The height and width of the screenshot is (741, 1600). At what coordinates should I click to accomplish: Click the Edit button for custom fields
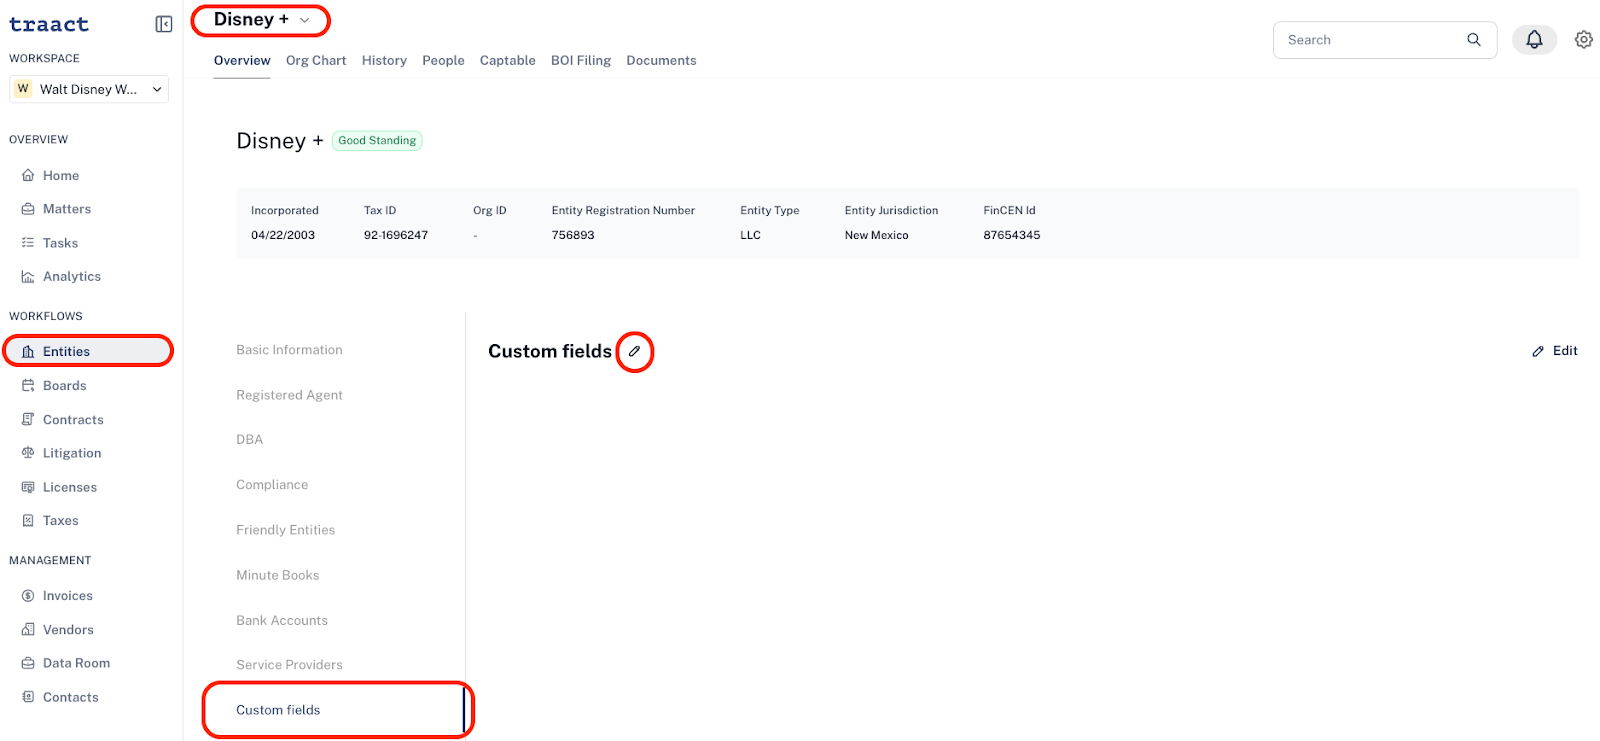[x=1555, y=351]
